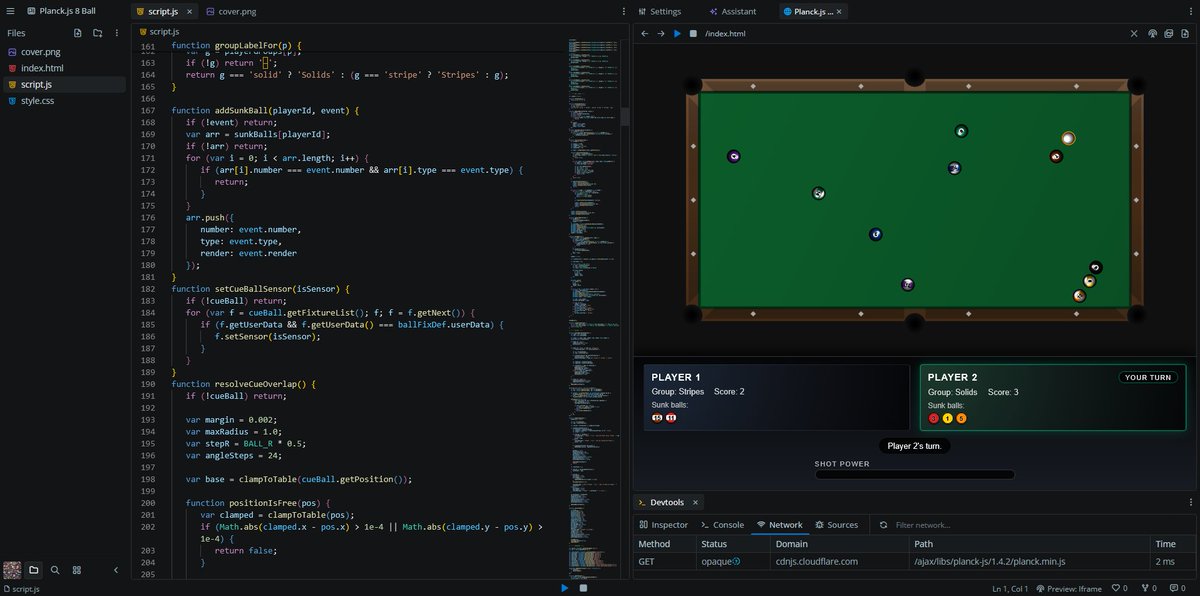Viewport: 1200px width, 596px height.
Task: Select the Player 1 score card
Action: [x=776, y=397]
